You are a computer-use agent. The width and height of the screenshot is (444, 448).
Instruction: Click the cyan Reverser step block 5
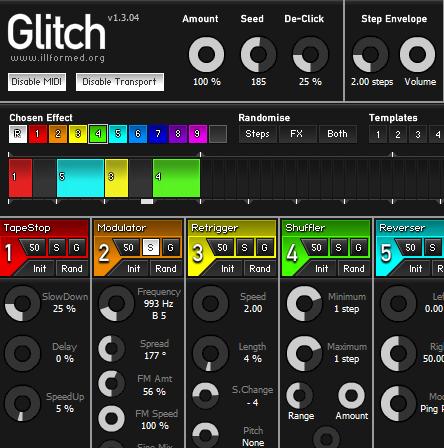click(80, 178)
